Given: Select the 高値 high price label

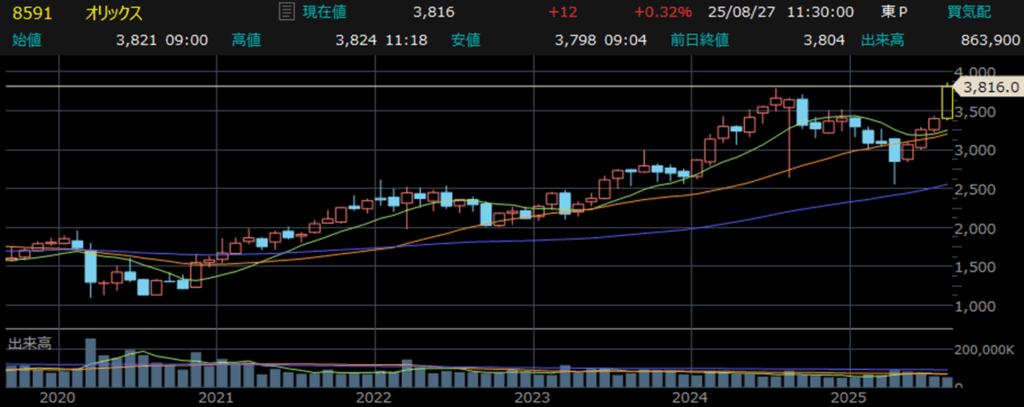Looking at the screenshot, I should click(x=246, y=40).
